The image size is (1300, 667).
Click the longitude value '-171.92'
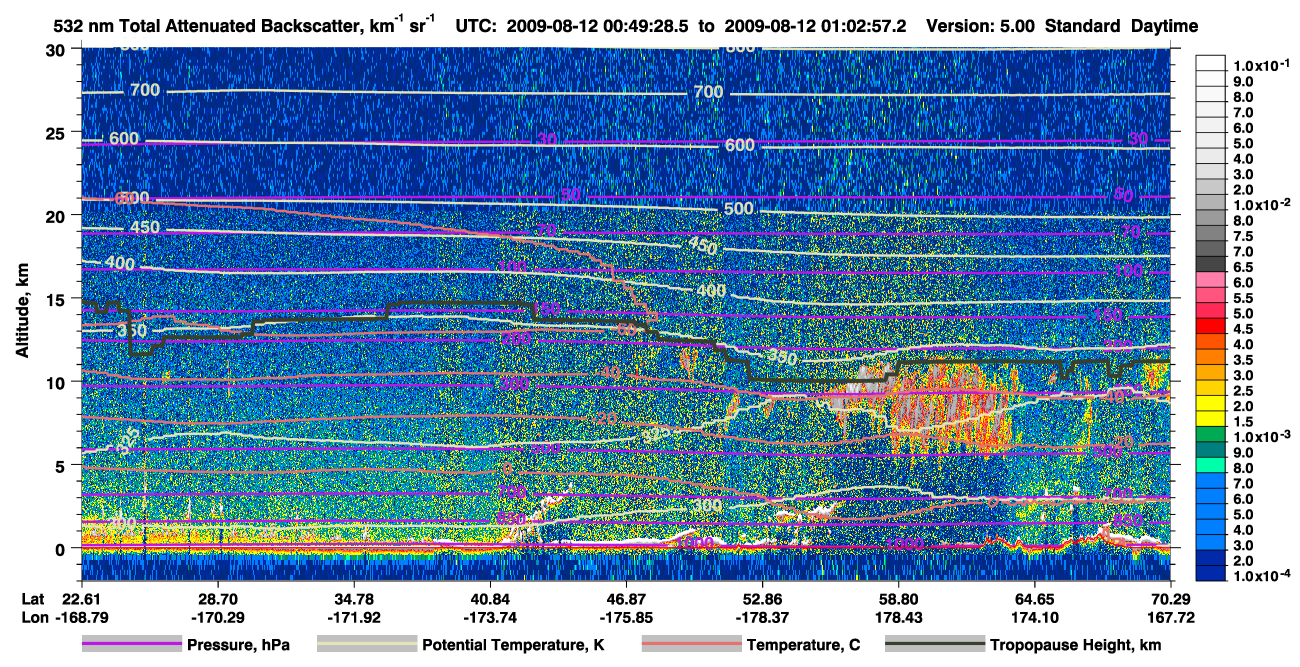(354, 617)
